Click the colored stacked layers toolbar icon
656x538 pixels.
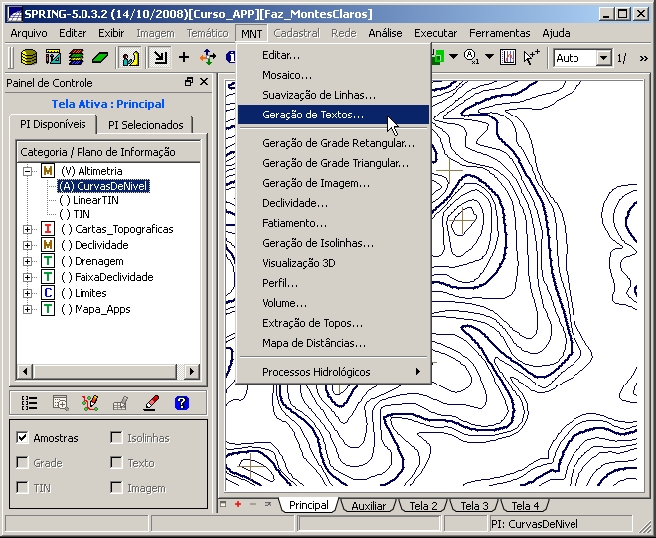76,57
